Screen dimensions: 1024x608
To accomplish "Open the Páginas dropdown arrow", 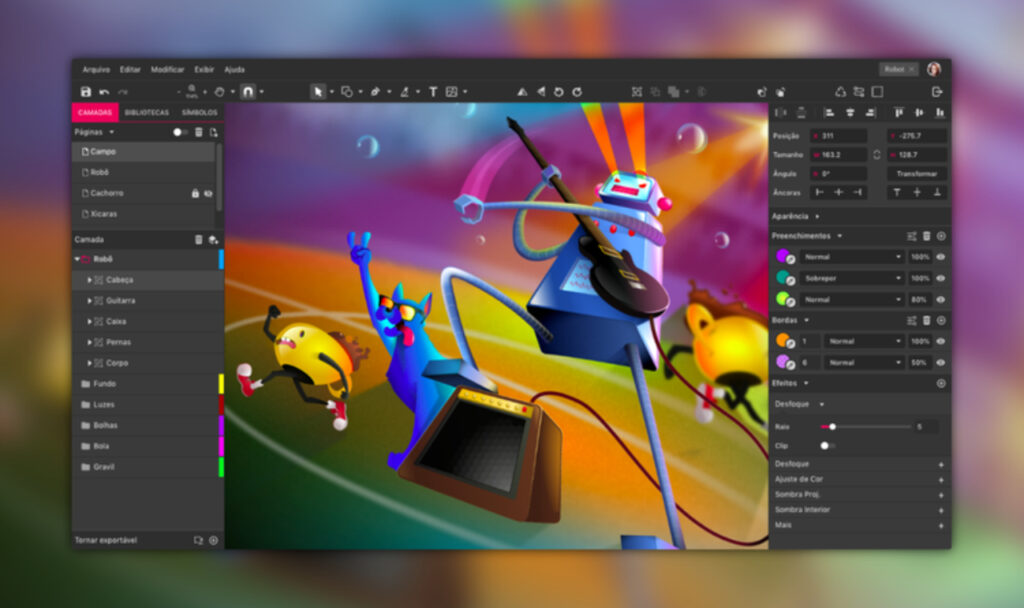I will pyautogui.click(x=112, y=133).
